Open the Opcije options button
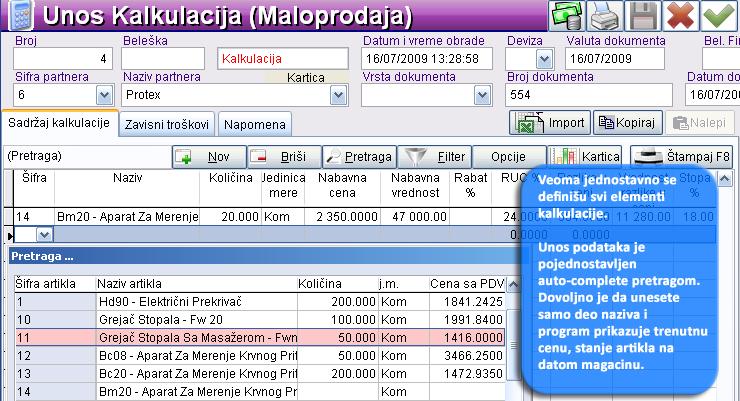This screenshot has height=401, width=740. (508, 157)
